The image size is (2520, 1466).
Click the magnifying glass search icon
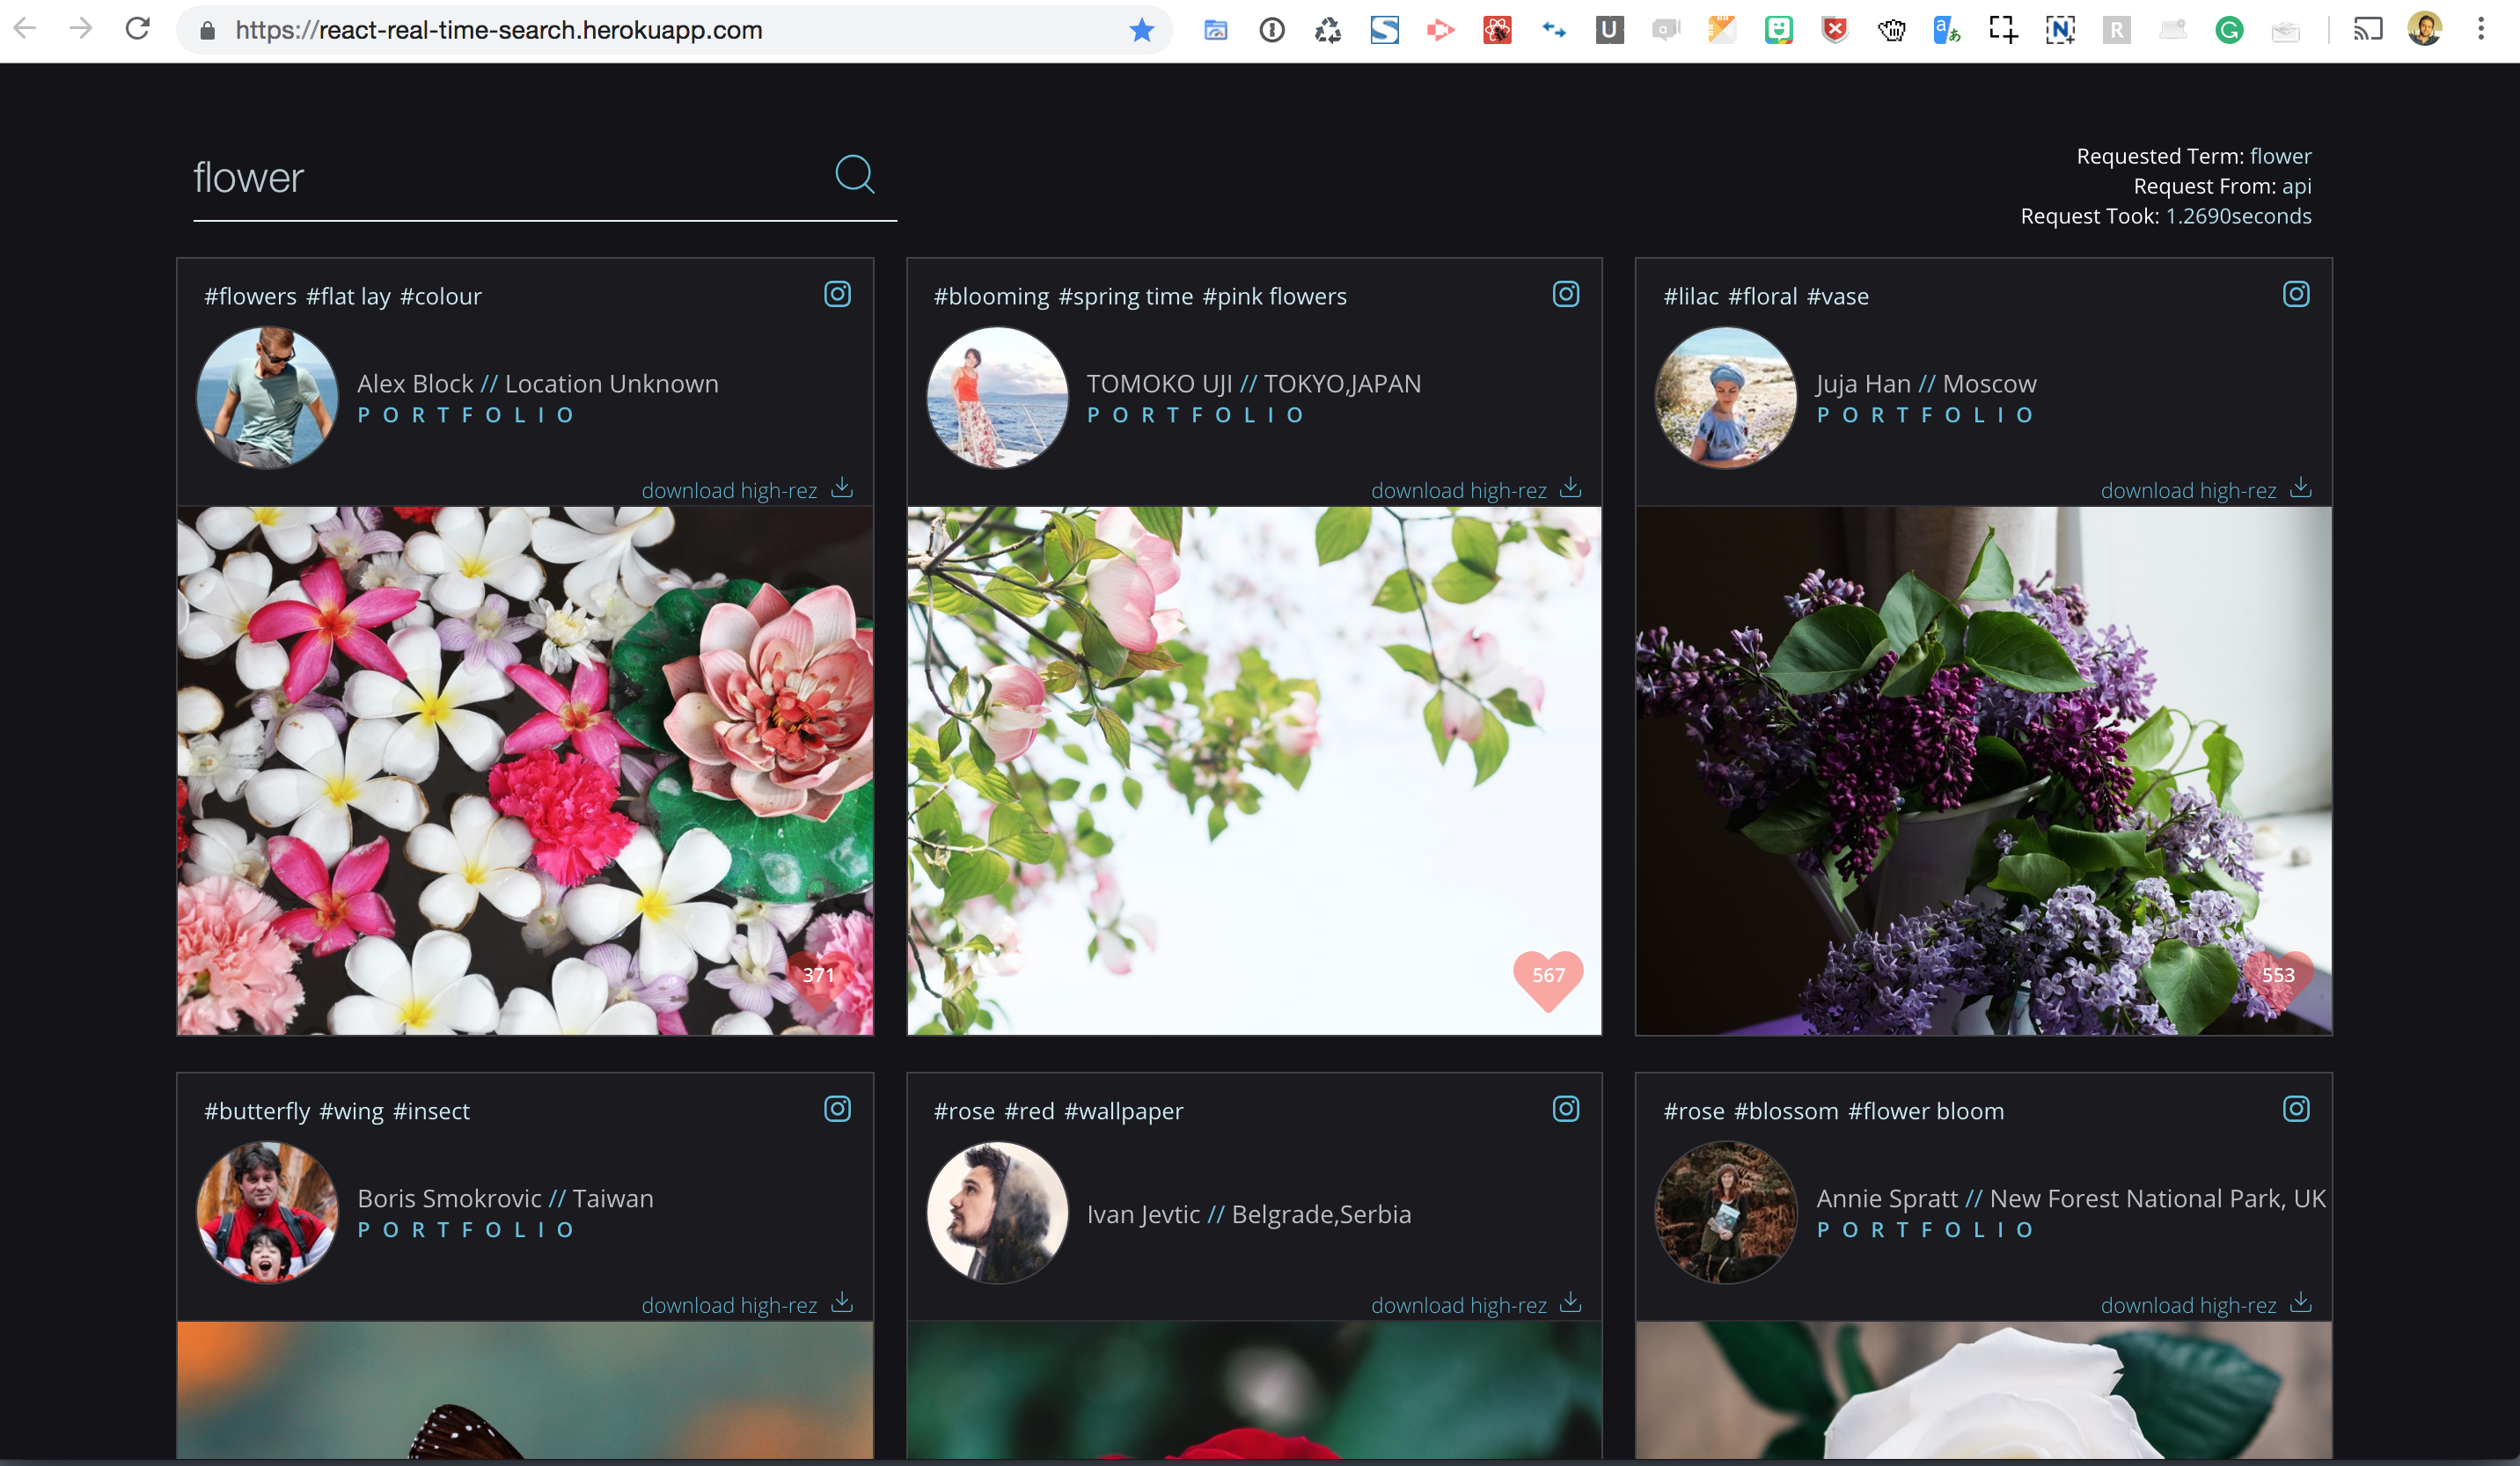[854, 174]
